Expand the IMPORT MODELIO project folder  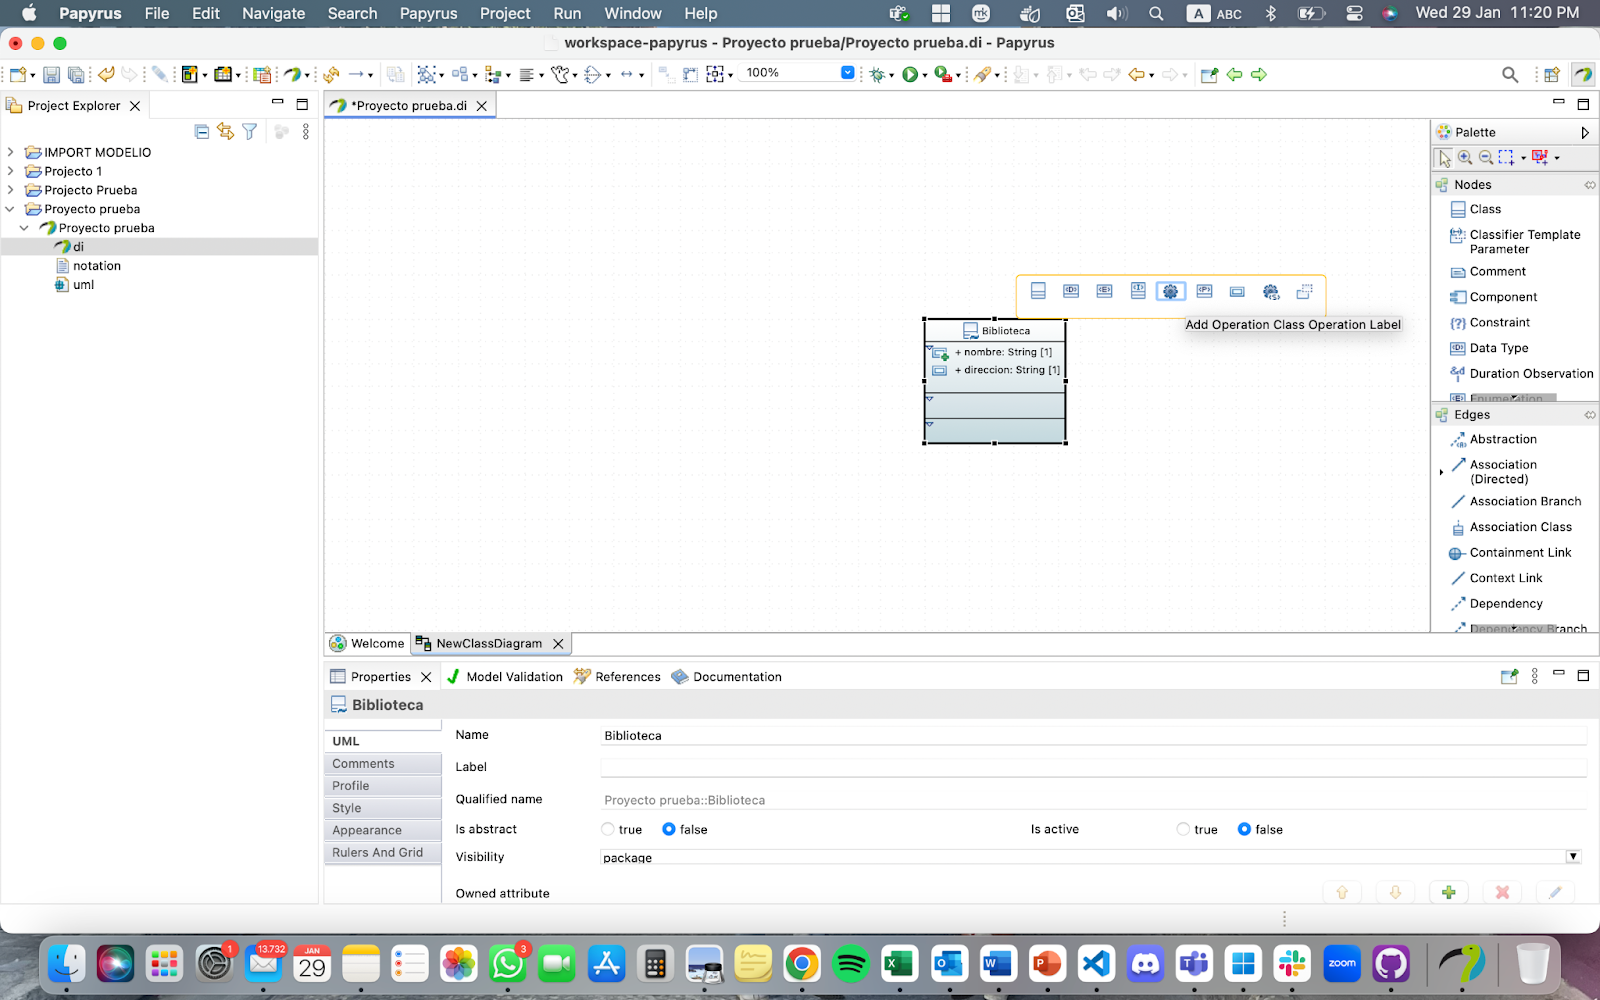pyautogui.click(x=11, y=152)
